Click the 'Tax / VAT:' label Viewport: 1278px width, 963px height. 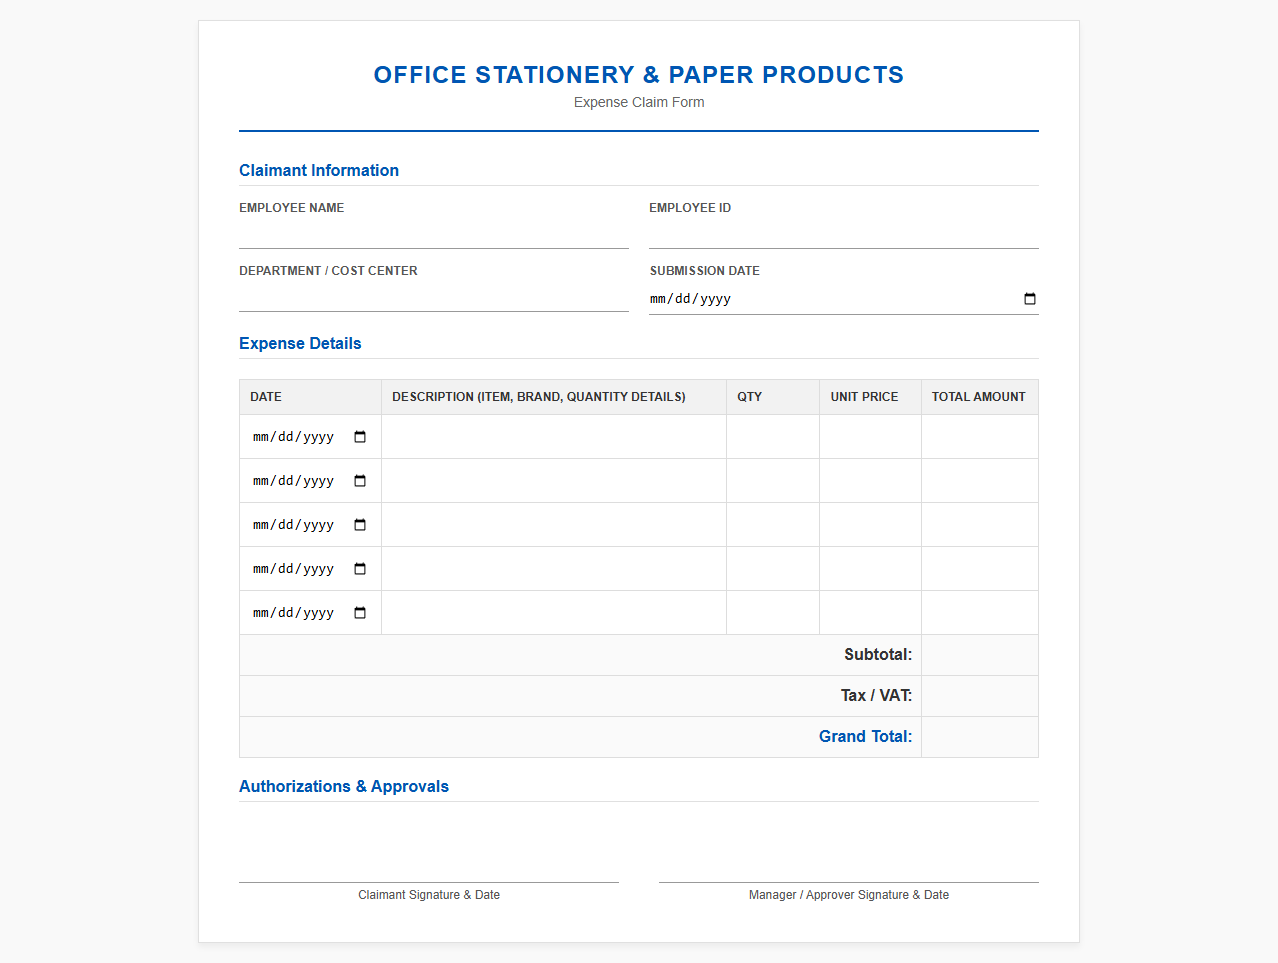[876, 696]
